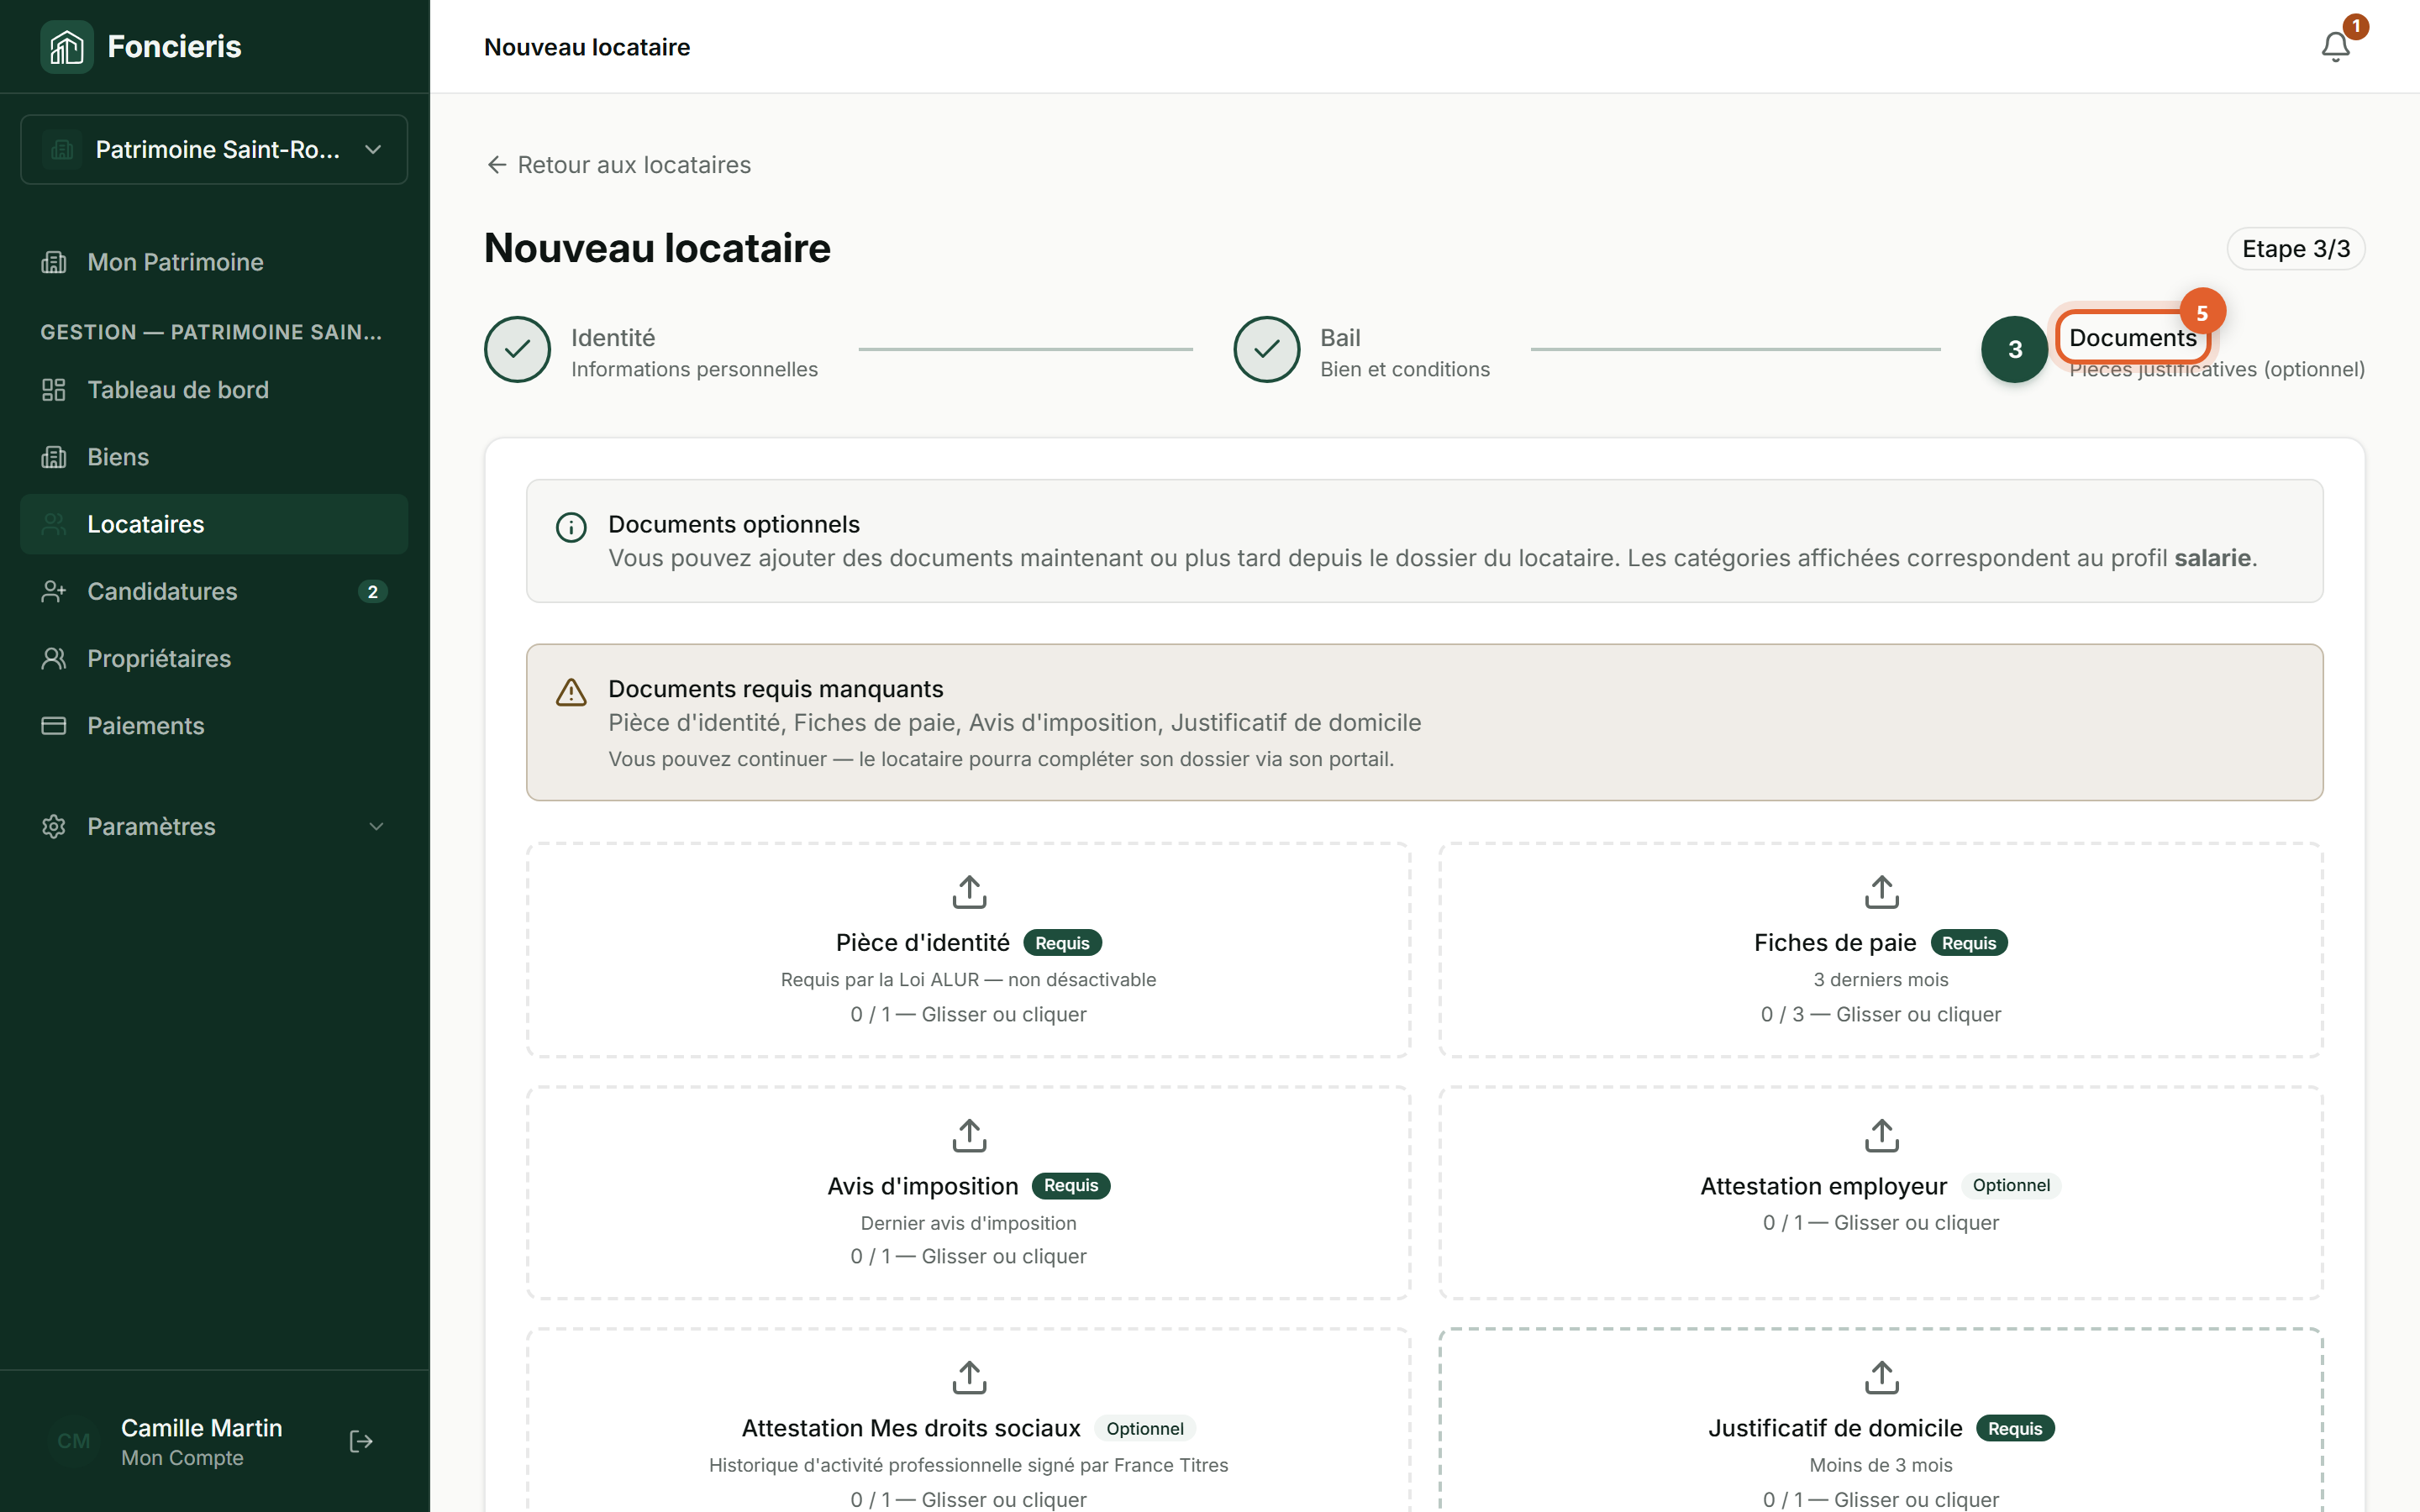This screenshot has height=1512, width=2420.
Task: Click the Nouveau locataire page heading
Action: coord(657,248)
